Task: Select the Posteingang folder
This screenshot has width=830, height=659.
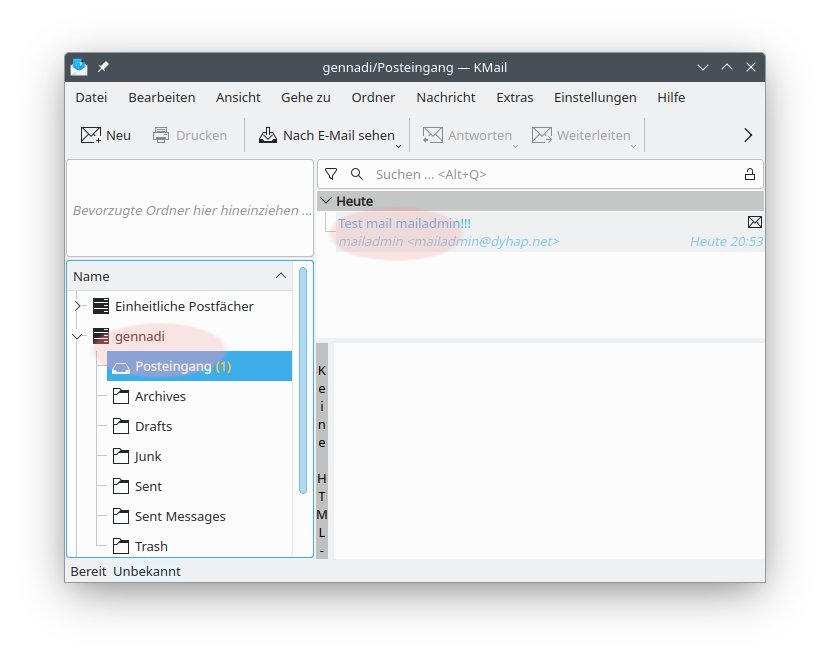Action: [x=173, y=366]
